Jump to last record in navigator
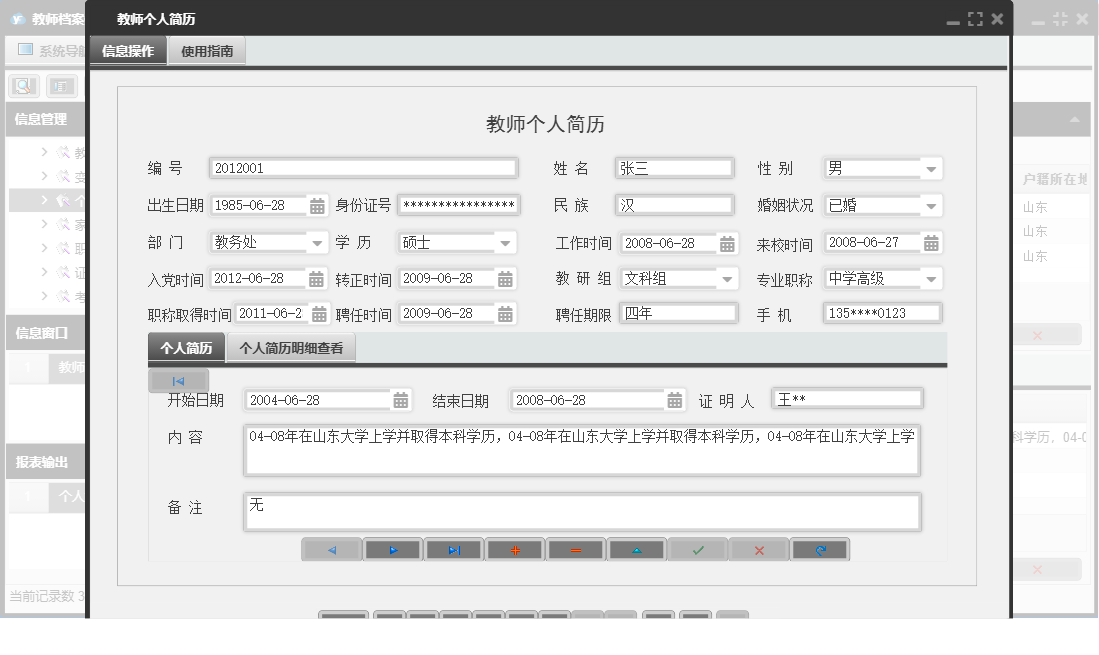This screenshot has height=655, width=1099. pyautogui.click(x=454, y=550)
